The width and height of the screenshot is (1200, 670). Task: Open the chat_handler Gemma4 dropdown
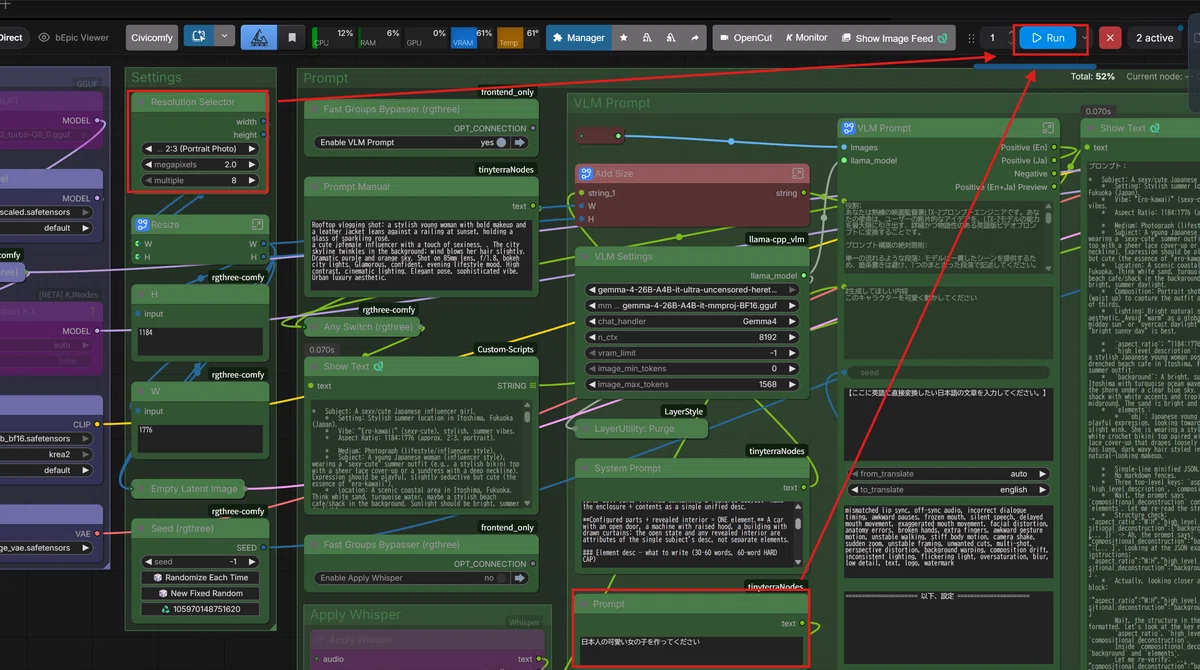click(x=692, y=322)
